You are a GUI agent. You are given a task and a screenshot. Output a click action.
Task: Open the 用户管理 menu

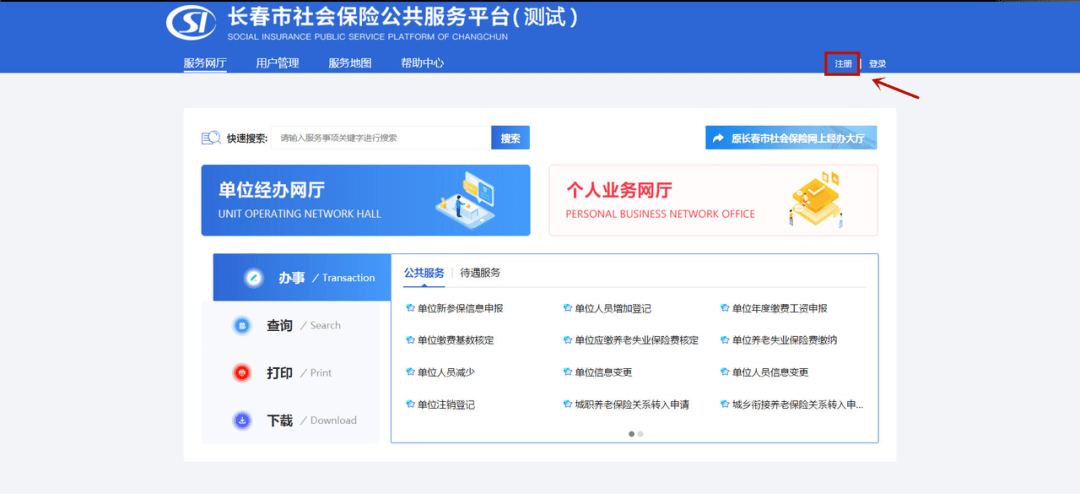(x=277, y=63)
